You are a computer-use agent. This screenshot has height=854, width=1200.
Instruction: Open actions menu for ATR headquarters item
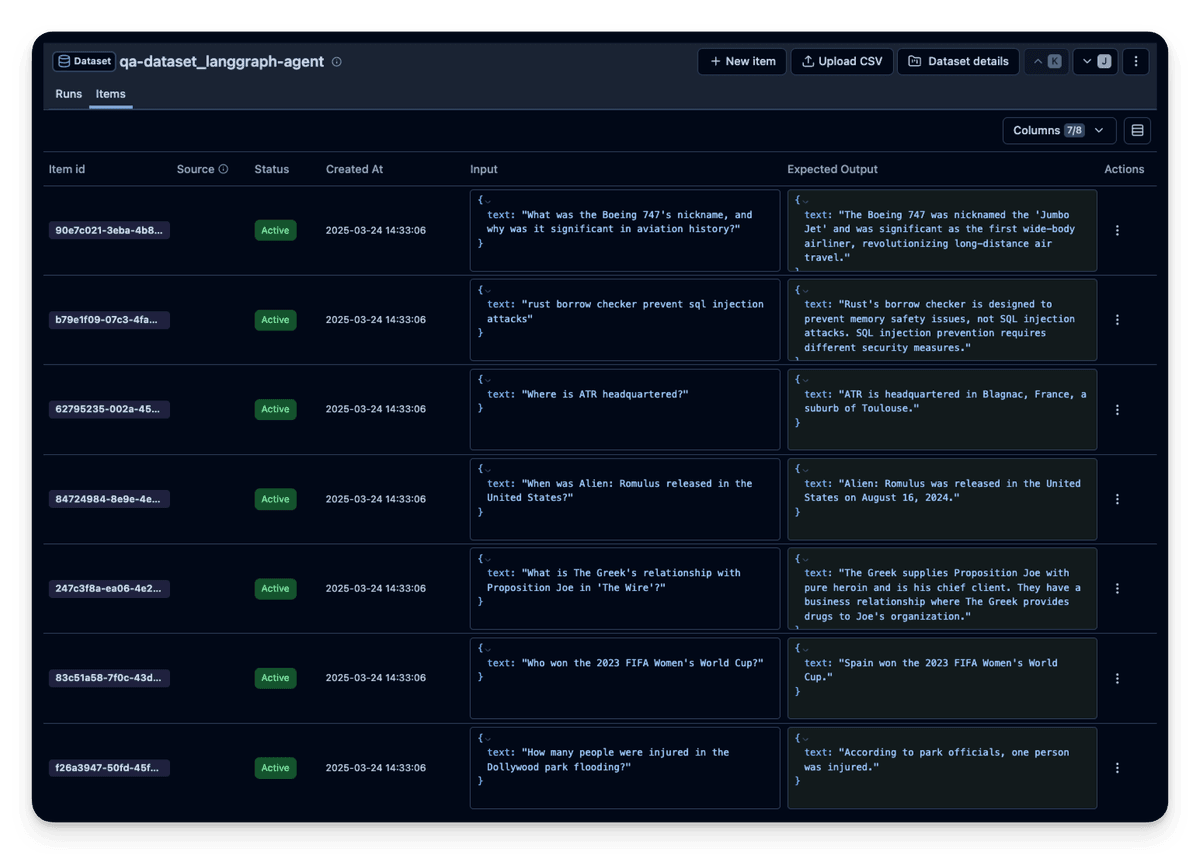pyautogui.click(x=1117, y=410)
